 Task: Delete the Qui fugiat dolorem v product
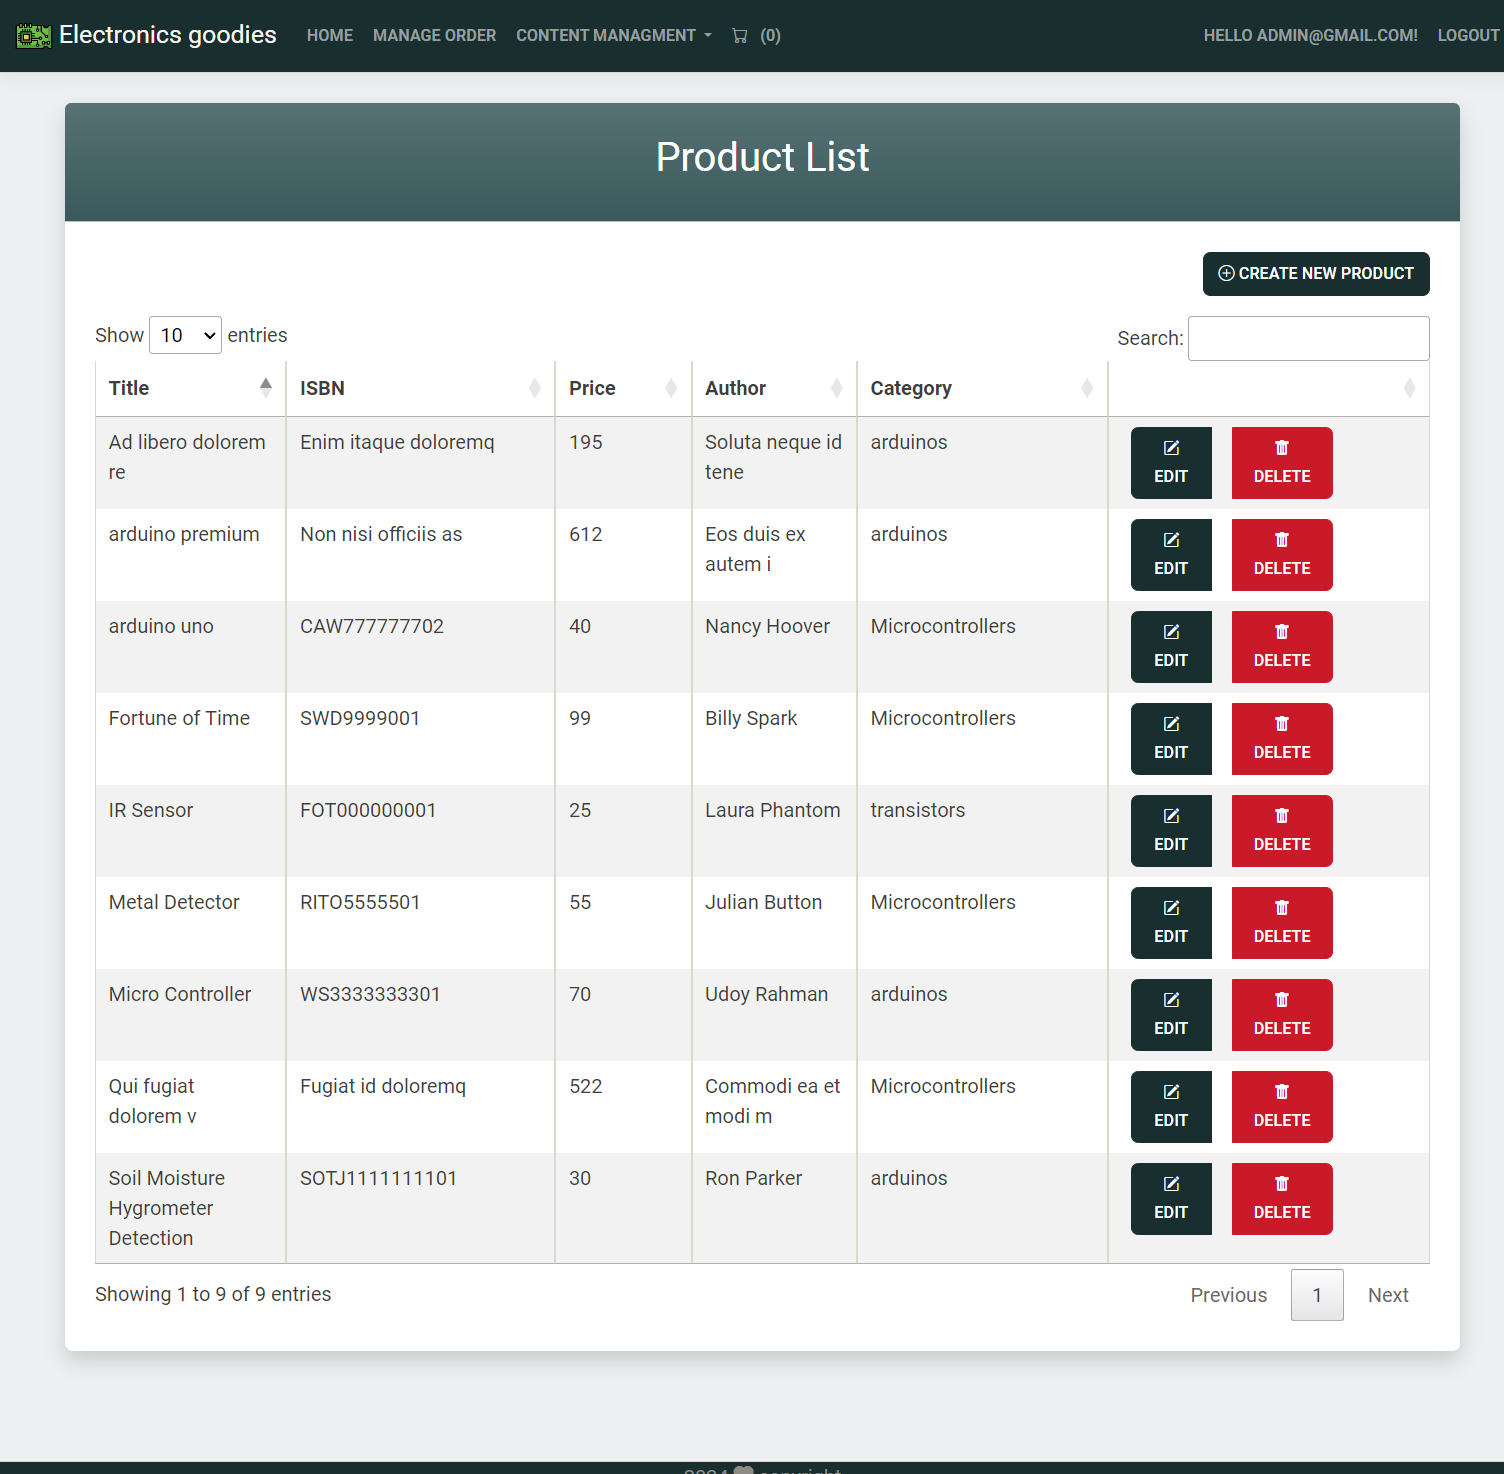point(1282,1107)
